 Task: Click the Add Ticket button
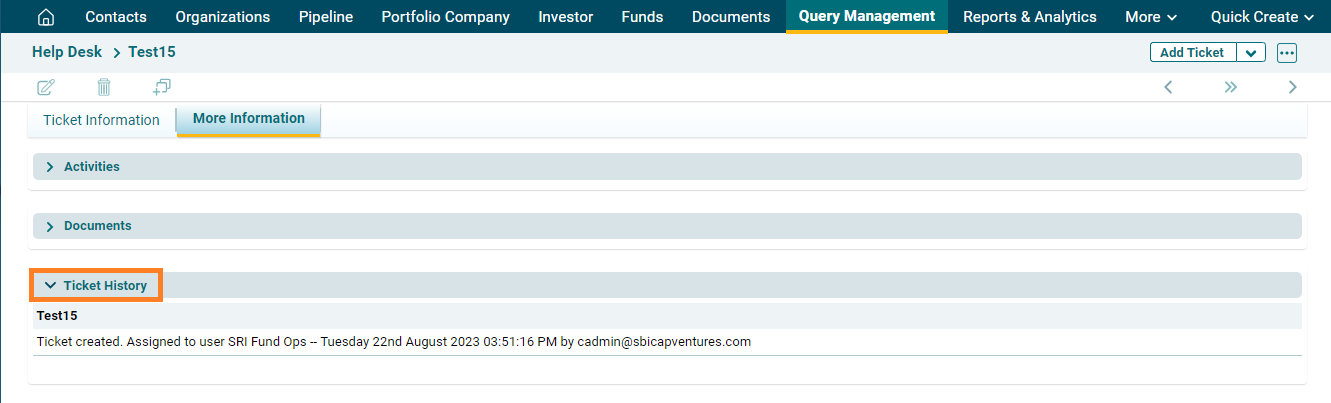click(1192, 53)
